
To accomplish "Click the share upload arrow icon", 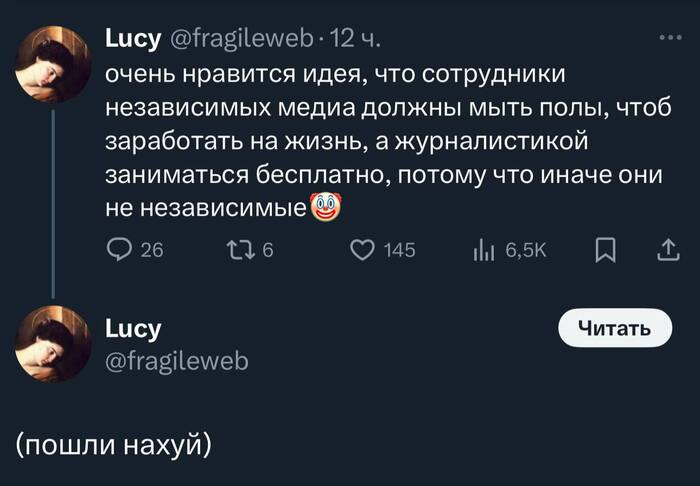I will tap(667, 251).
